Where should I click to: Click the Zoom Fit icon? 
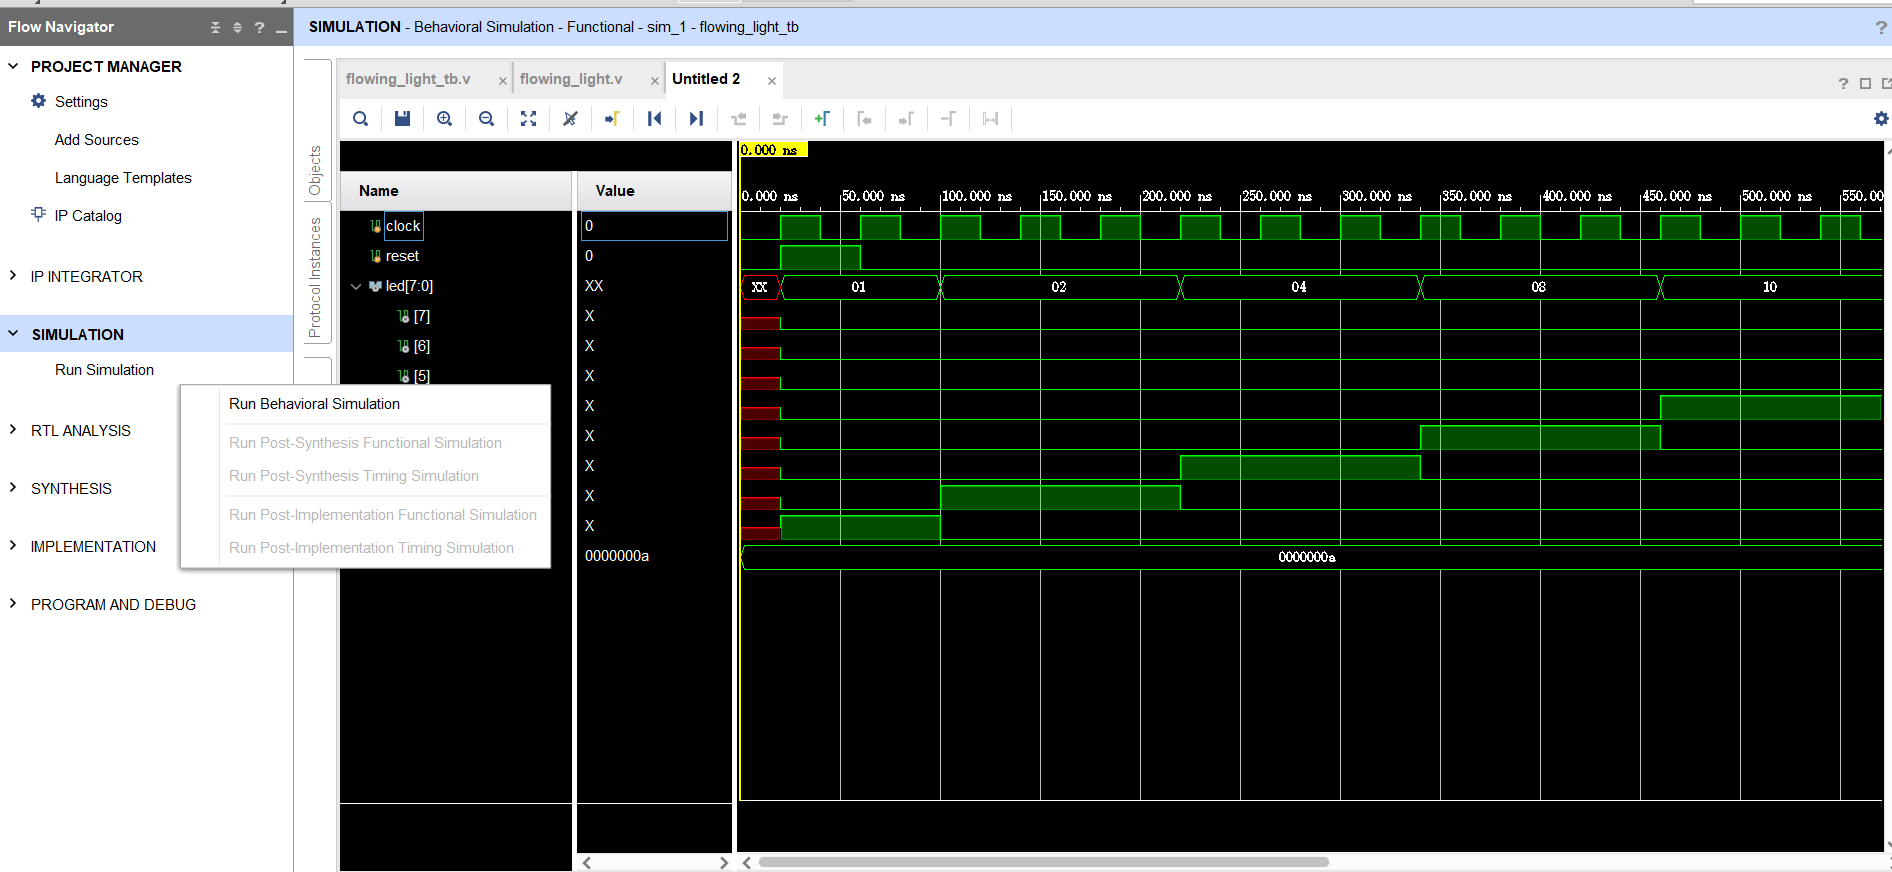click(528, 119)
